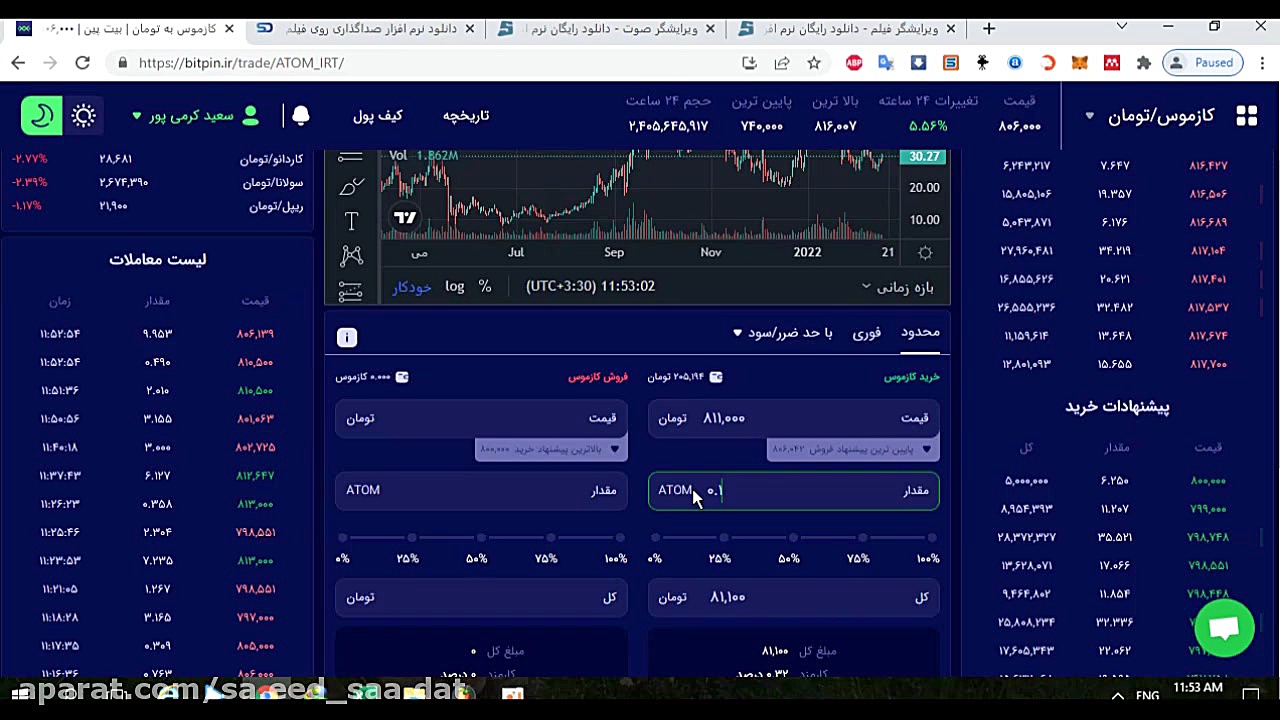Screen dimensions: 1280x720
Task: Open the Extensions puzzle icon
Action: (x=1144, y=63)
